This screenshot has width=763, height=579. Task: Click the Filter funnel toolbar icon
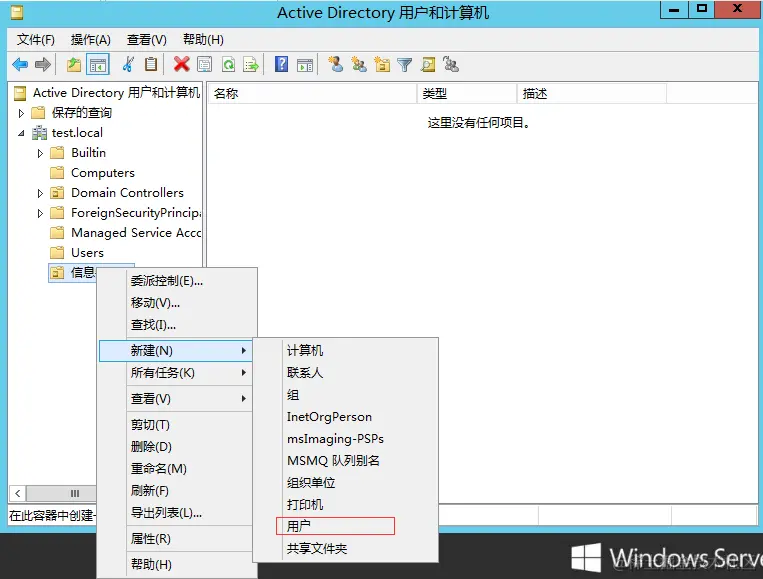404,64
